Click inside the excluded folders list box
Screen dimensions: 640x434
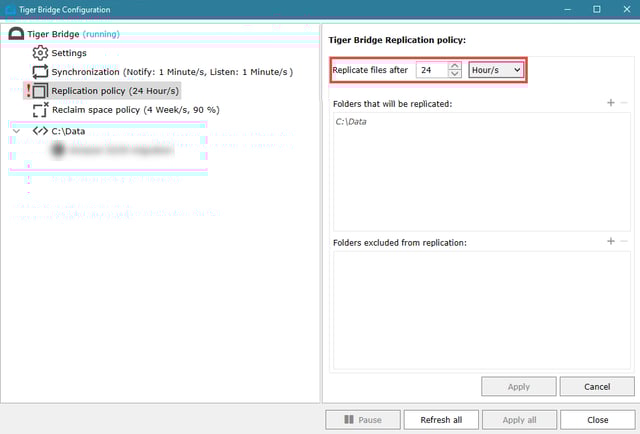[482, 310]
